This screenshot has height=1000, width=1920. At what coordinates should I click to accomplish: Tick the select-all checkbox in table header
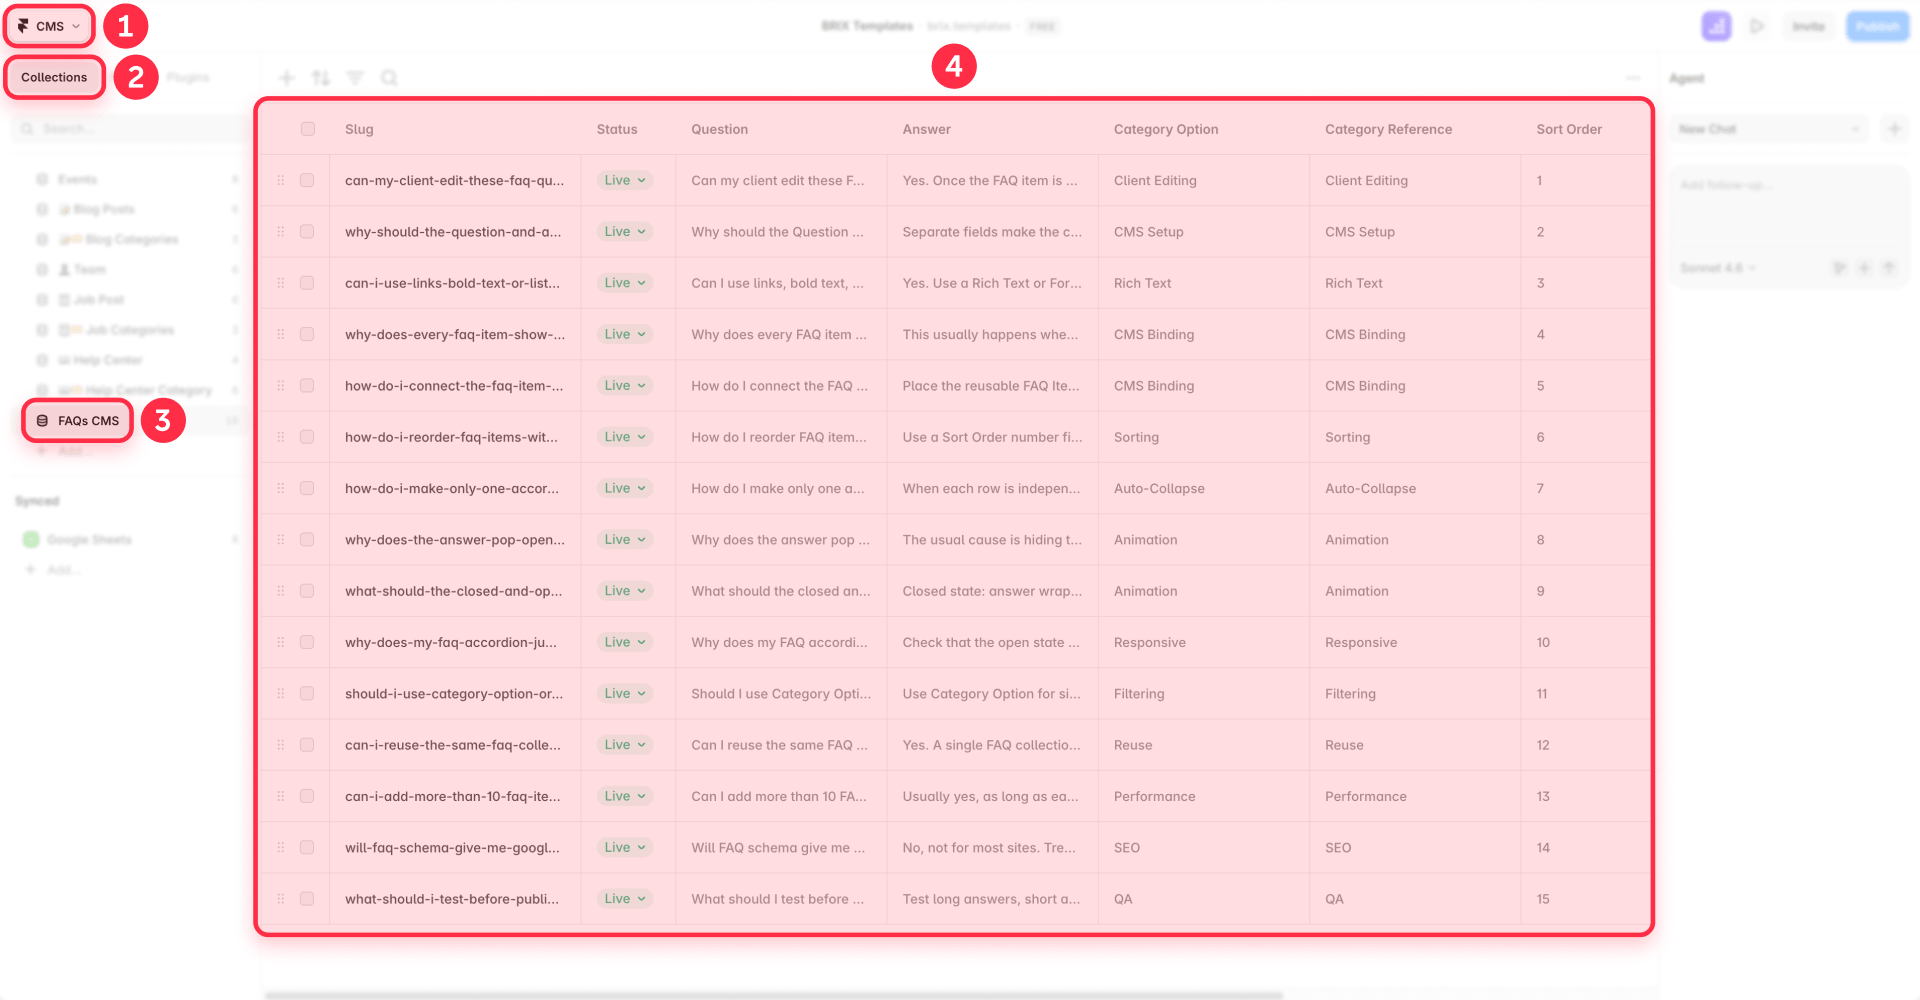[x=308, y=129]
